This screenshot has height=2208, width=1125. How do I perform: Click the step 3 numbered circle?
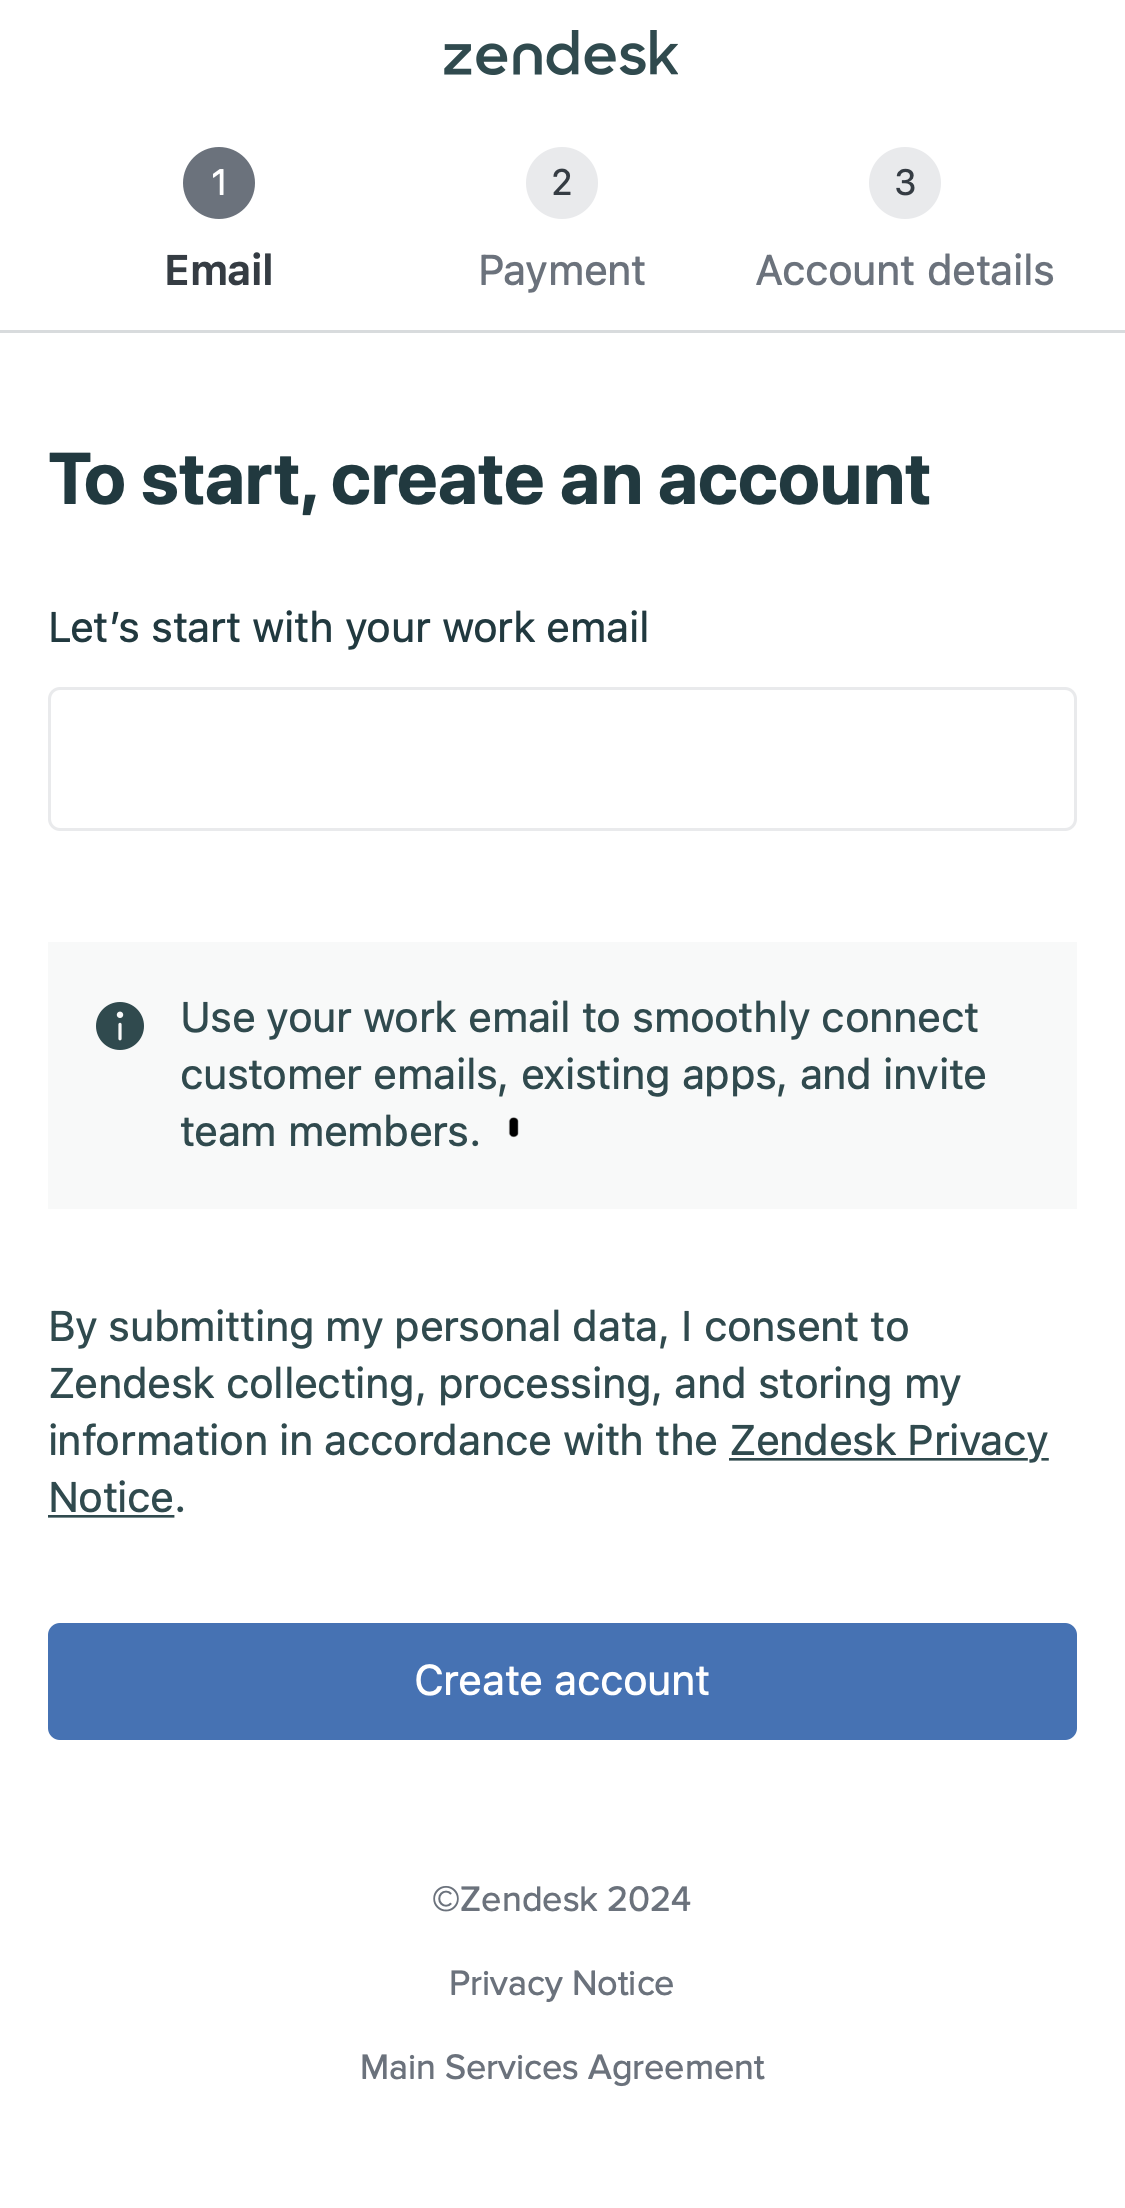point(904,183)
